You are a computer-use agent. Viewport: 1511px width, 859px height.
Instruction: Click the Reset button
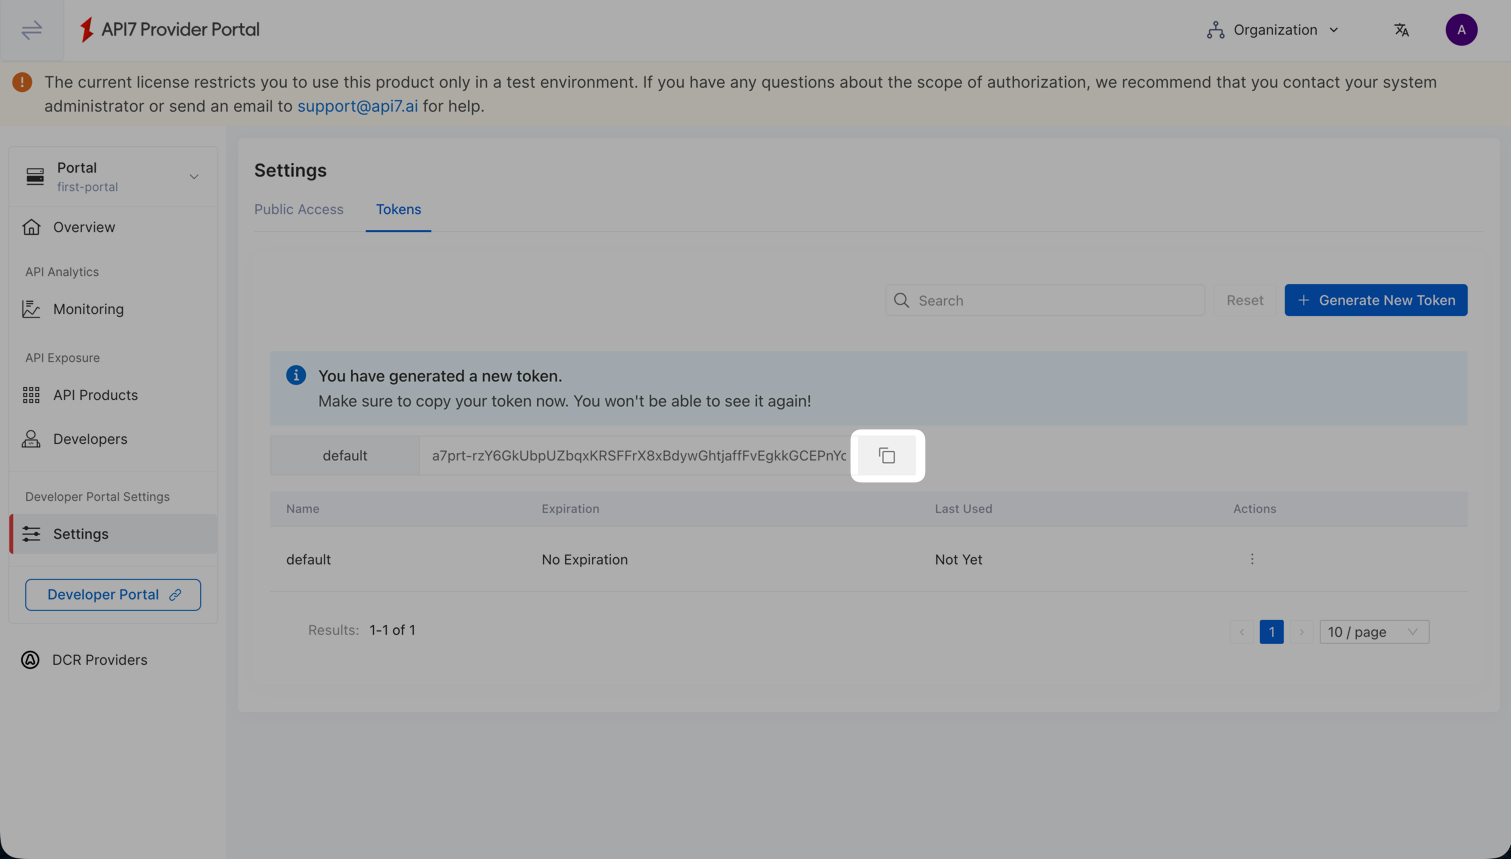tap(1244, 301)
